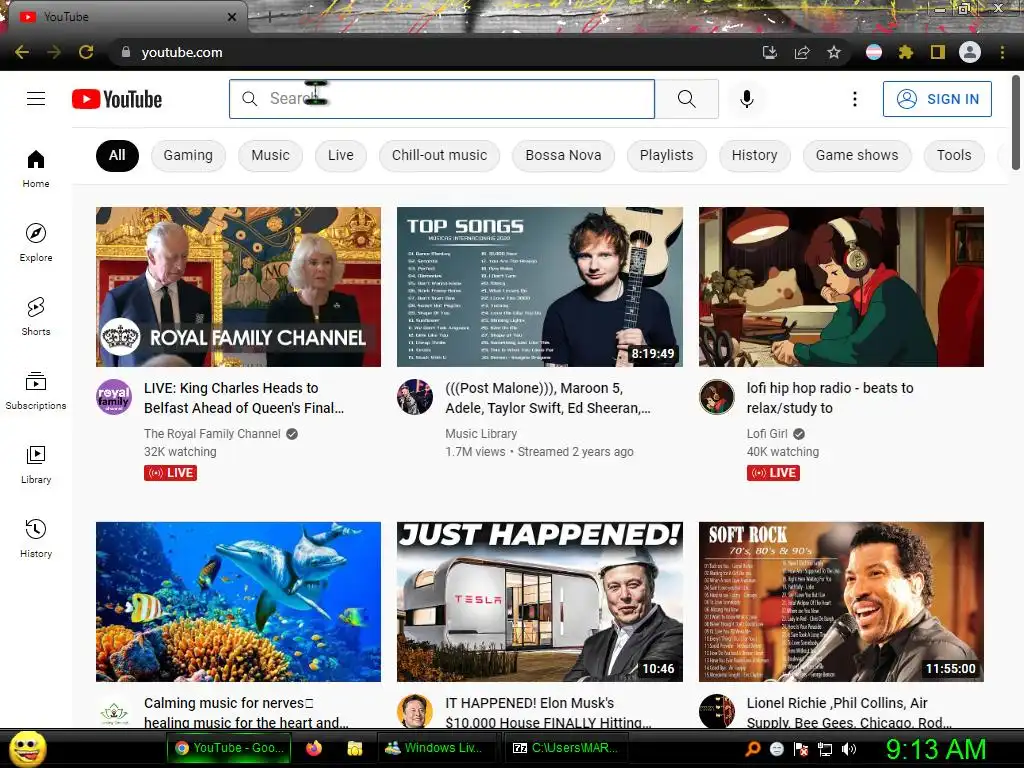The height and width of the screenshot is (768, 1024).
Task: Open Subscriptions in the sidebar
Action: click(36, 391)
